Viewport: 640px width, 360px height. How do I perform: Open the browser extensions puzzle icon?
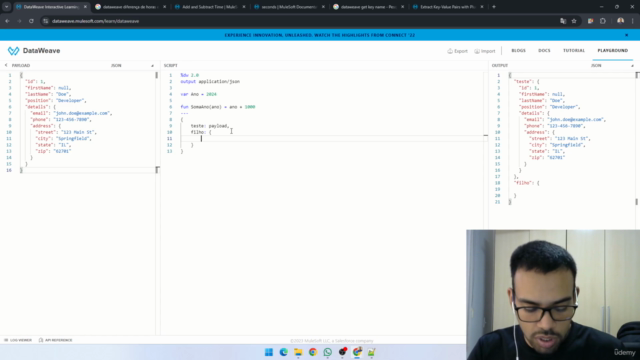coord(603,21)
